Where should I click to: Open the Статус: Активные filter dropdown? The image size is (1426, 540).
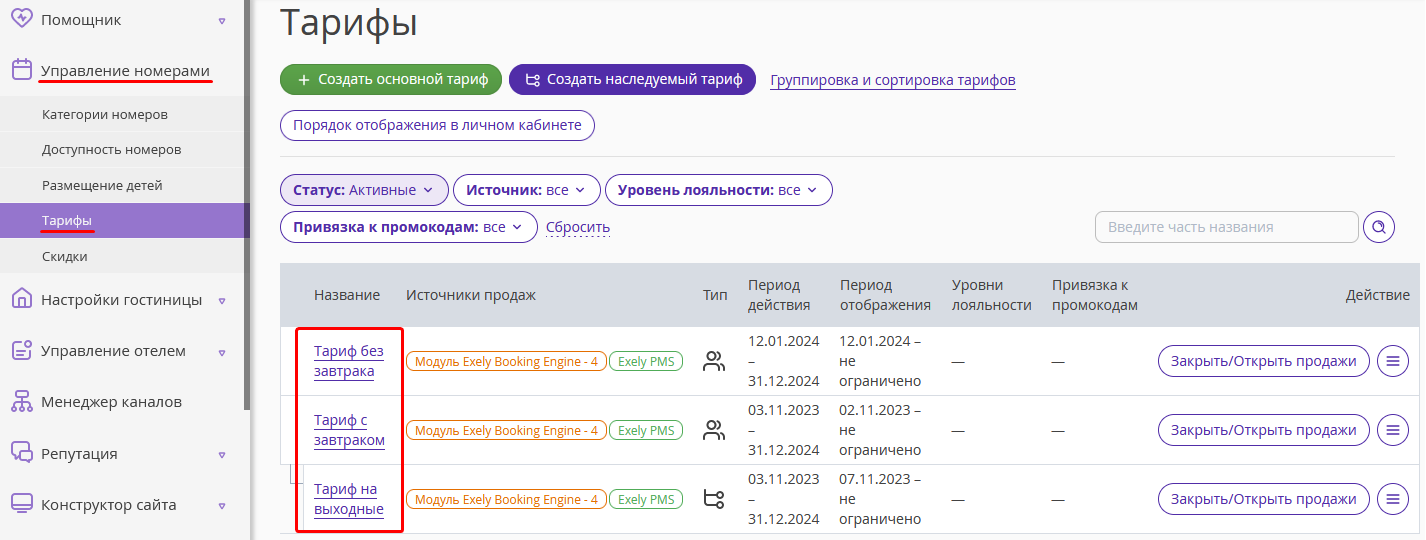coord(364,189)
